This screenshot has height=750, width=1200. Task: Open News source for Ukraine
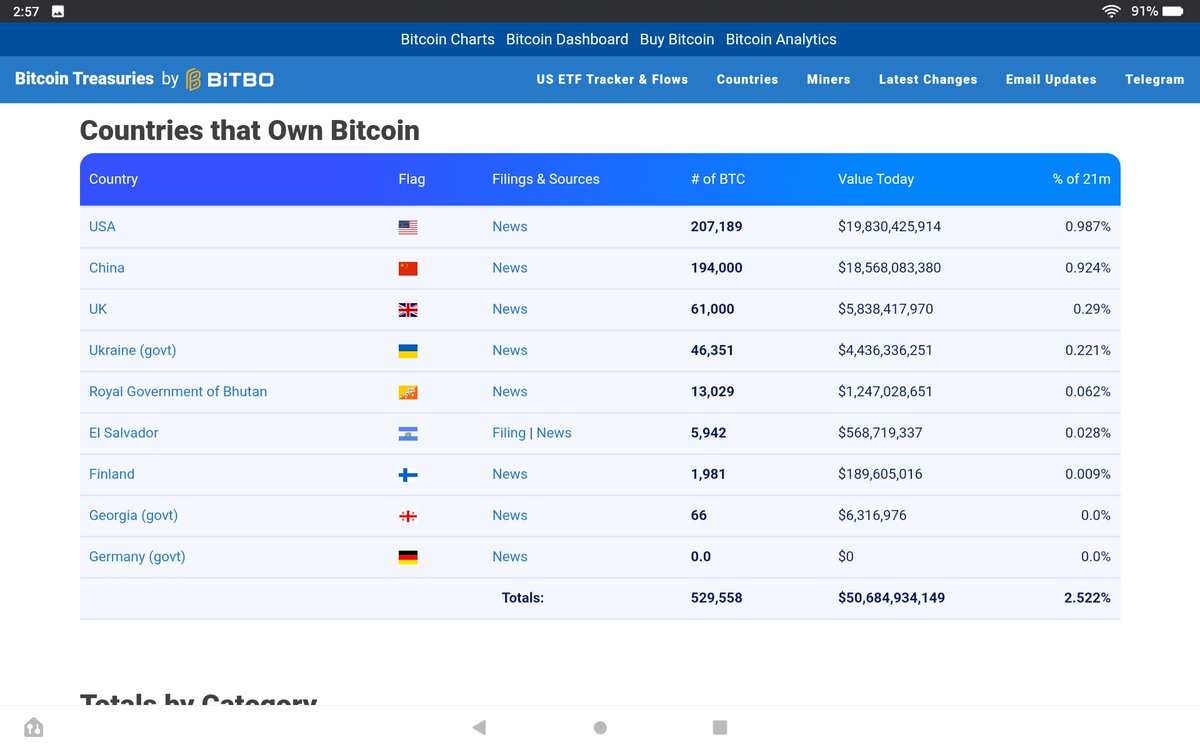[510, 351]
